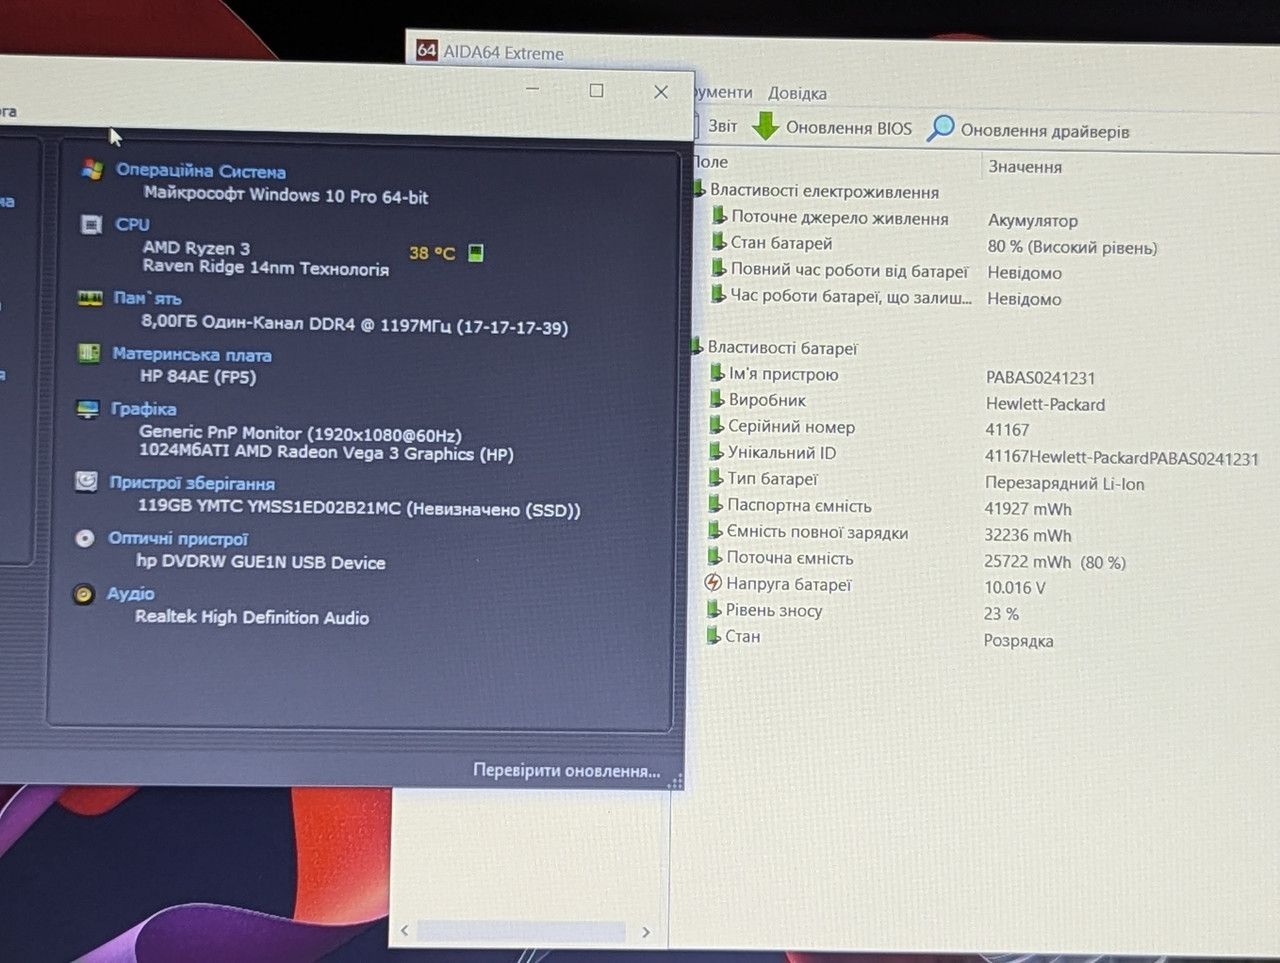This screenshot has width=1280, height=963.
Task: Click the battery icon next to Стан батарей
Action: click(x=719, y=241)
